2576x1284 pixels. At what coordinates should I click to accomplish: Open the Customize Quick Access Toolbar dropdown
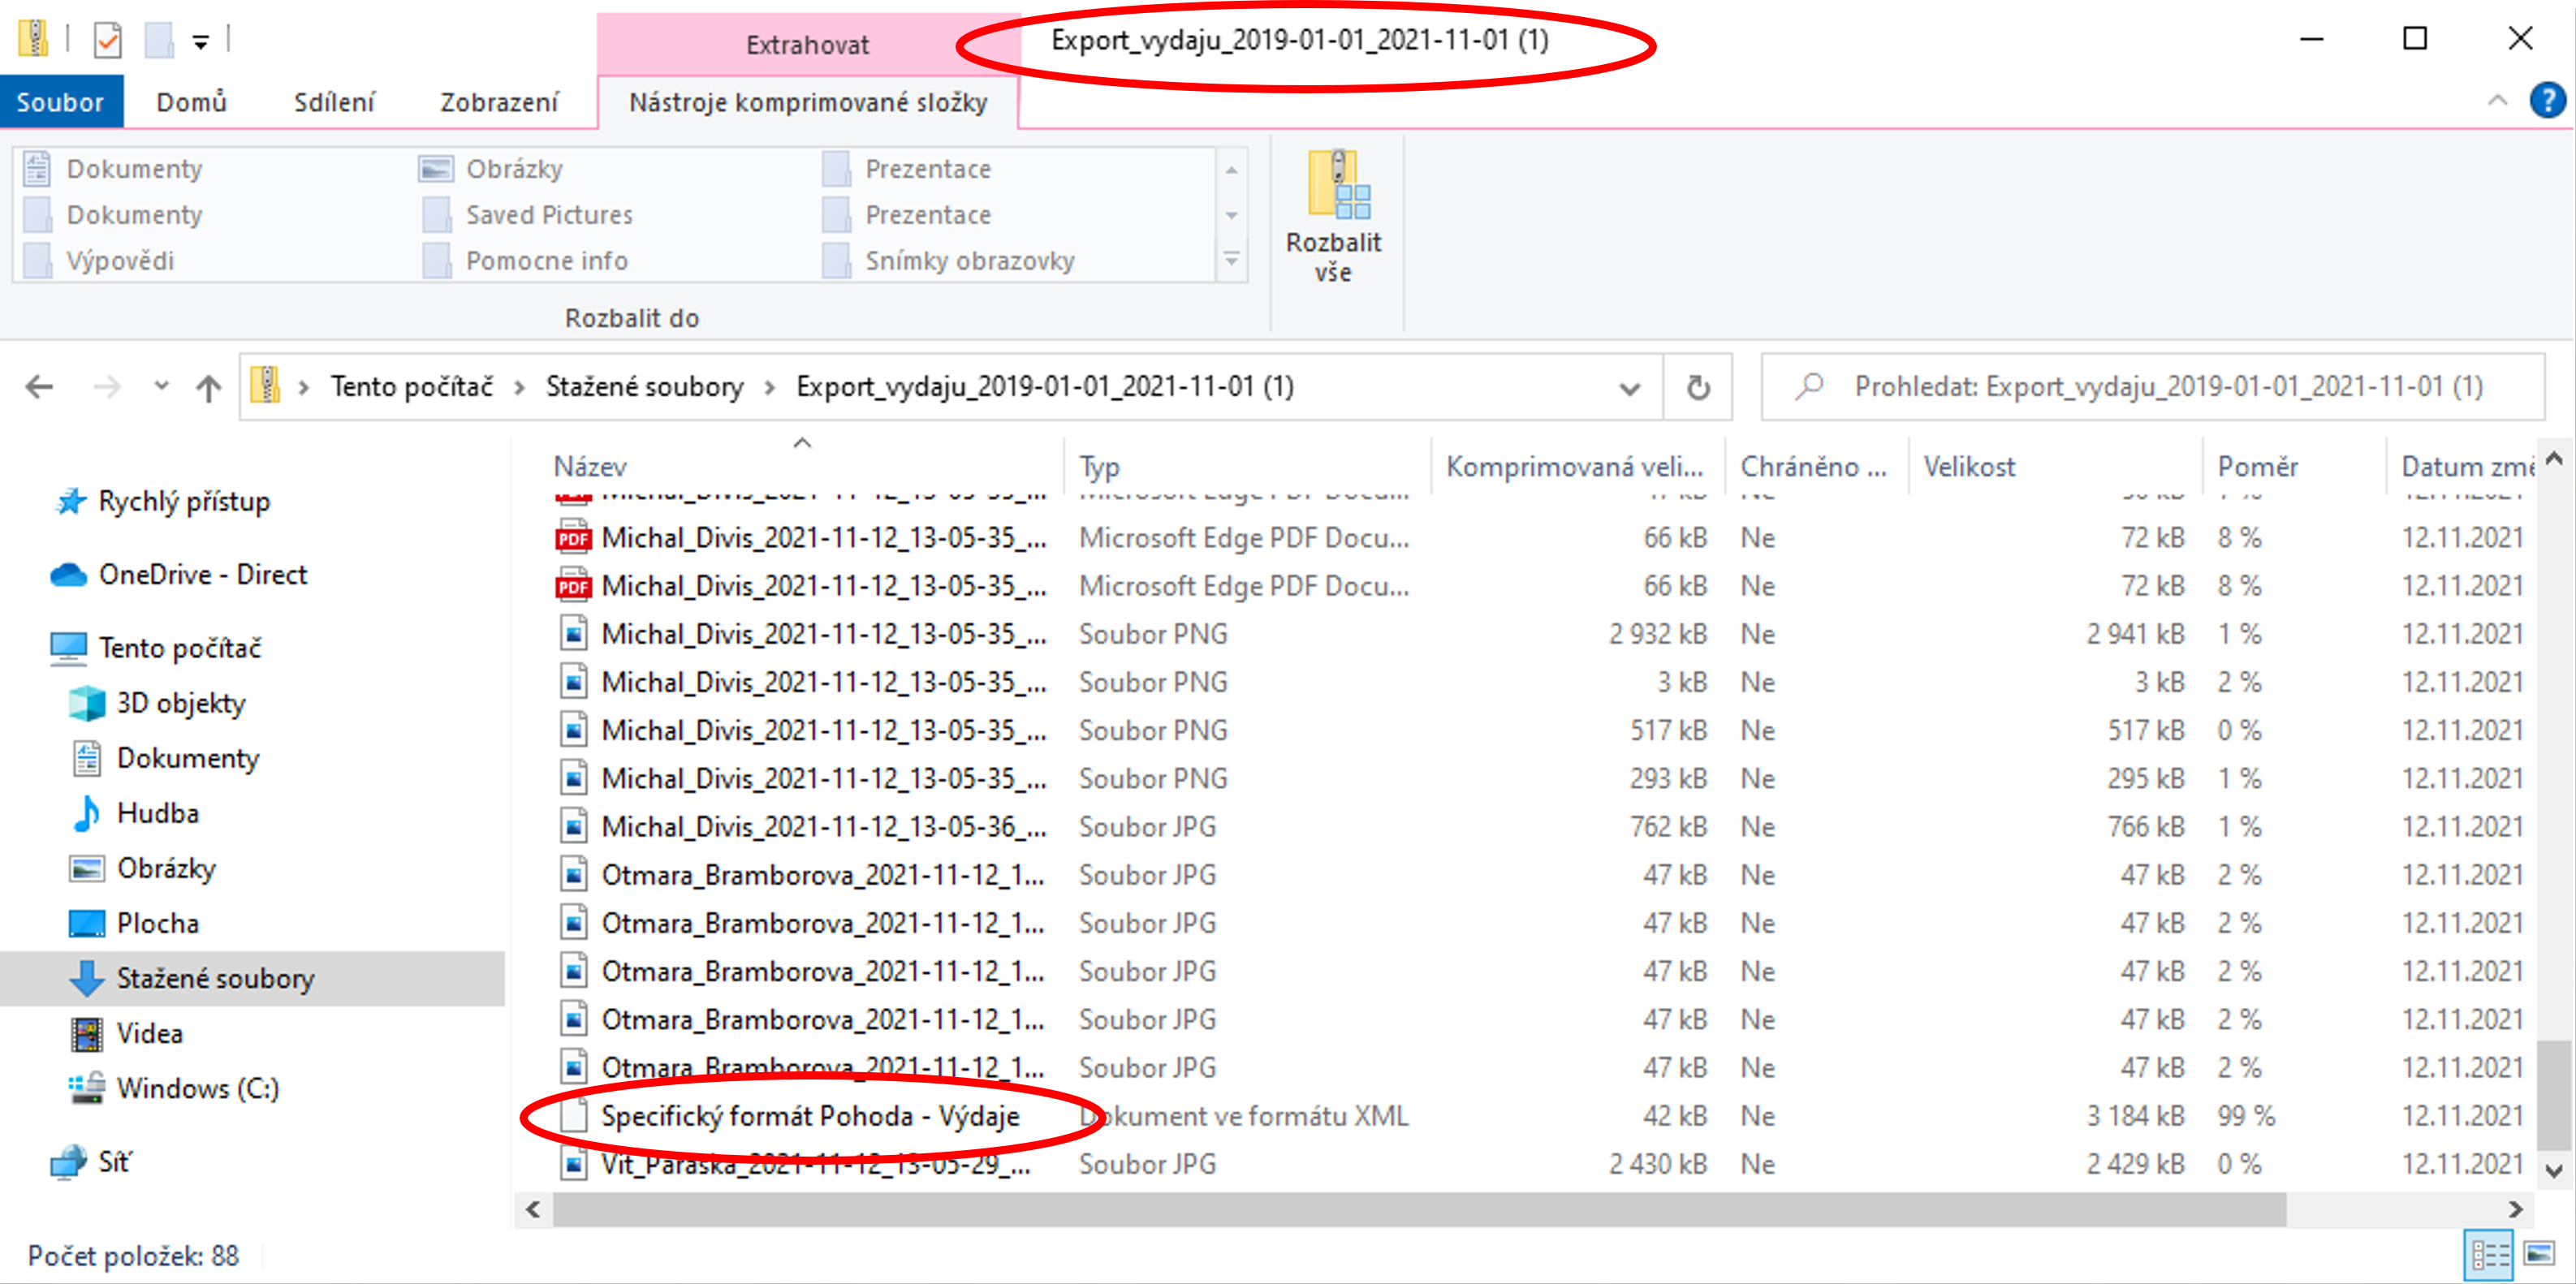pyautogui.click(x=201, y=42)
